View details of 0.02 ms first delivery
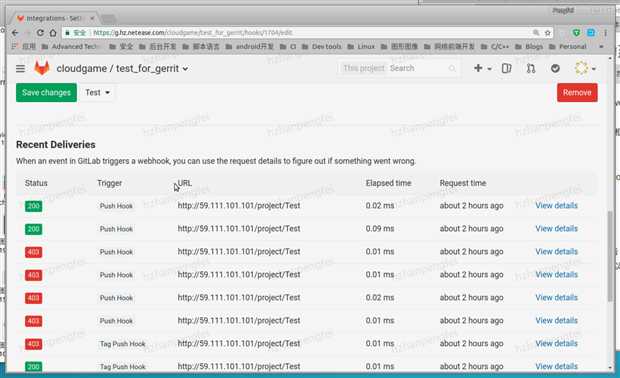The width and height of the screenshot is (620, 378). pos(556,206)
